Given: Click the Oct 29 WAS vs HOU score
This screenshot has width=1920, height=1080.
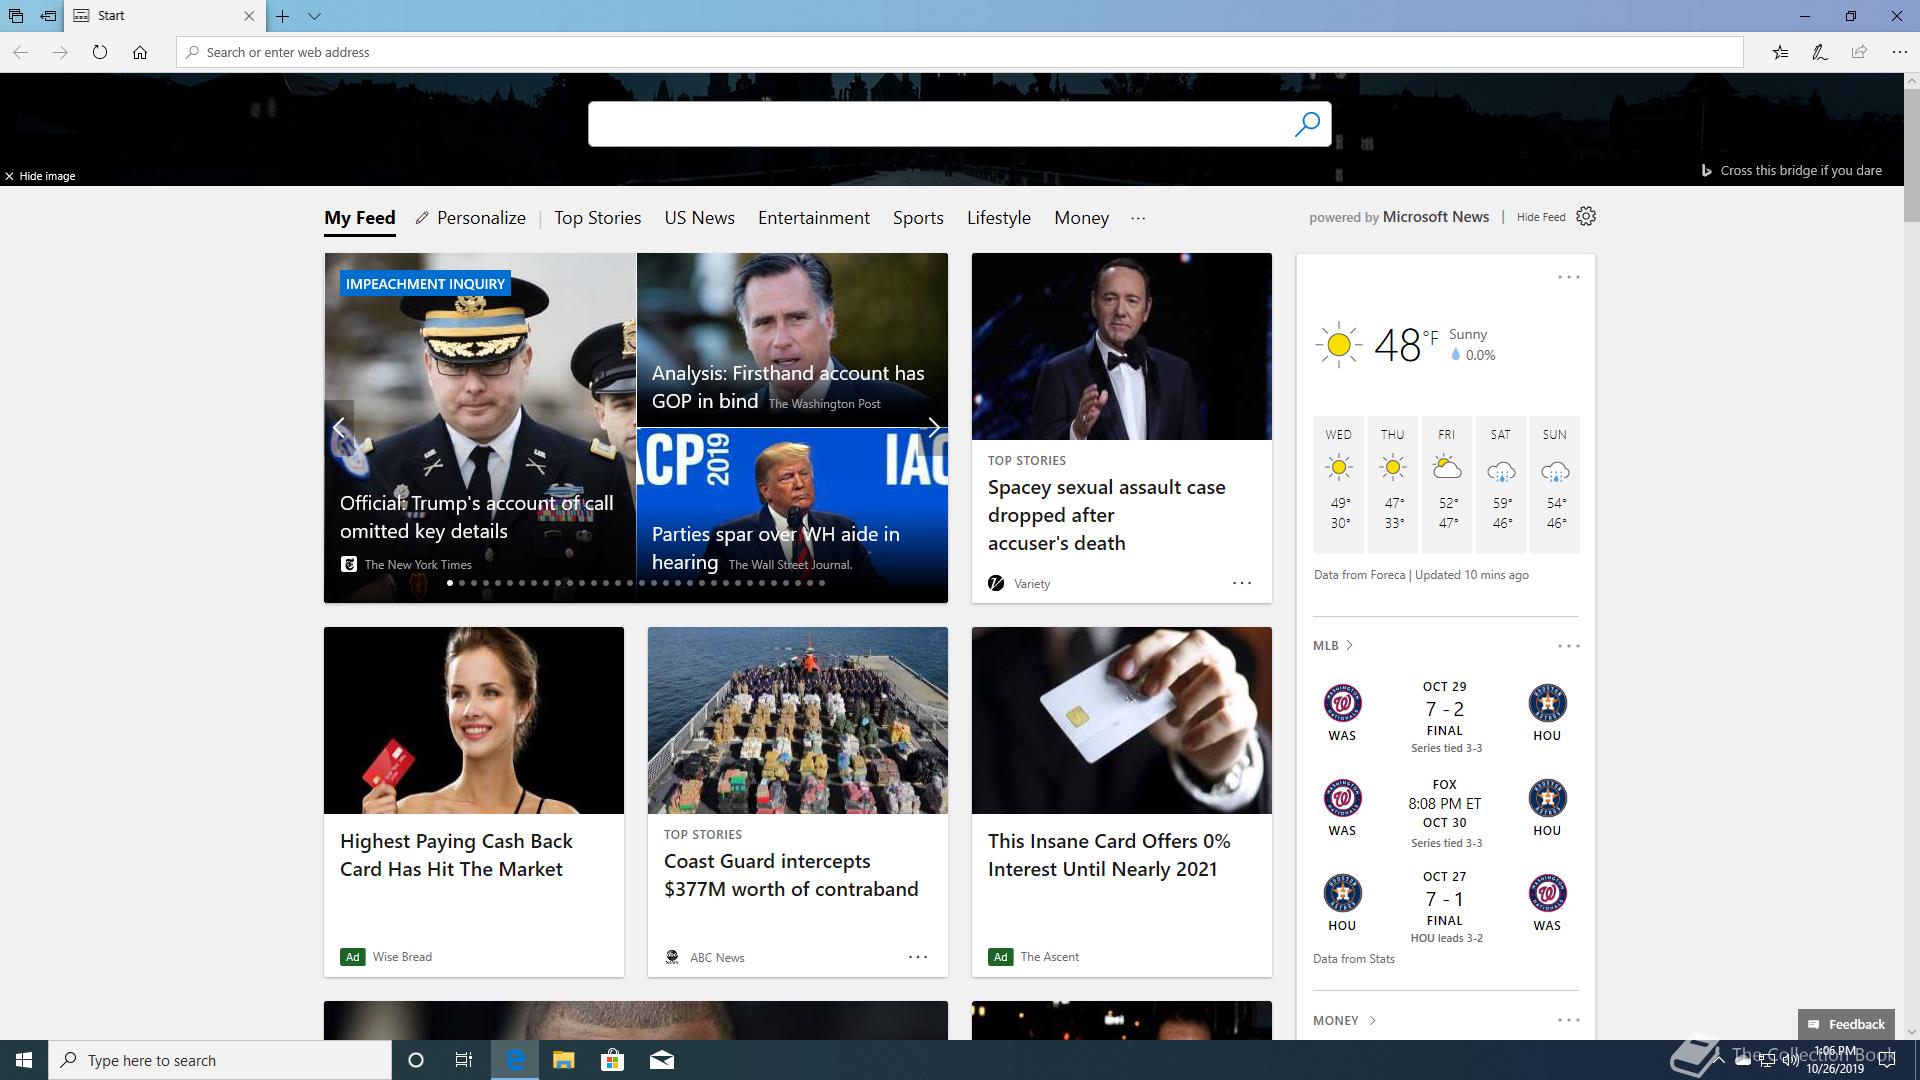Looking at the screenshot, I should [x=1445, y=709].
